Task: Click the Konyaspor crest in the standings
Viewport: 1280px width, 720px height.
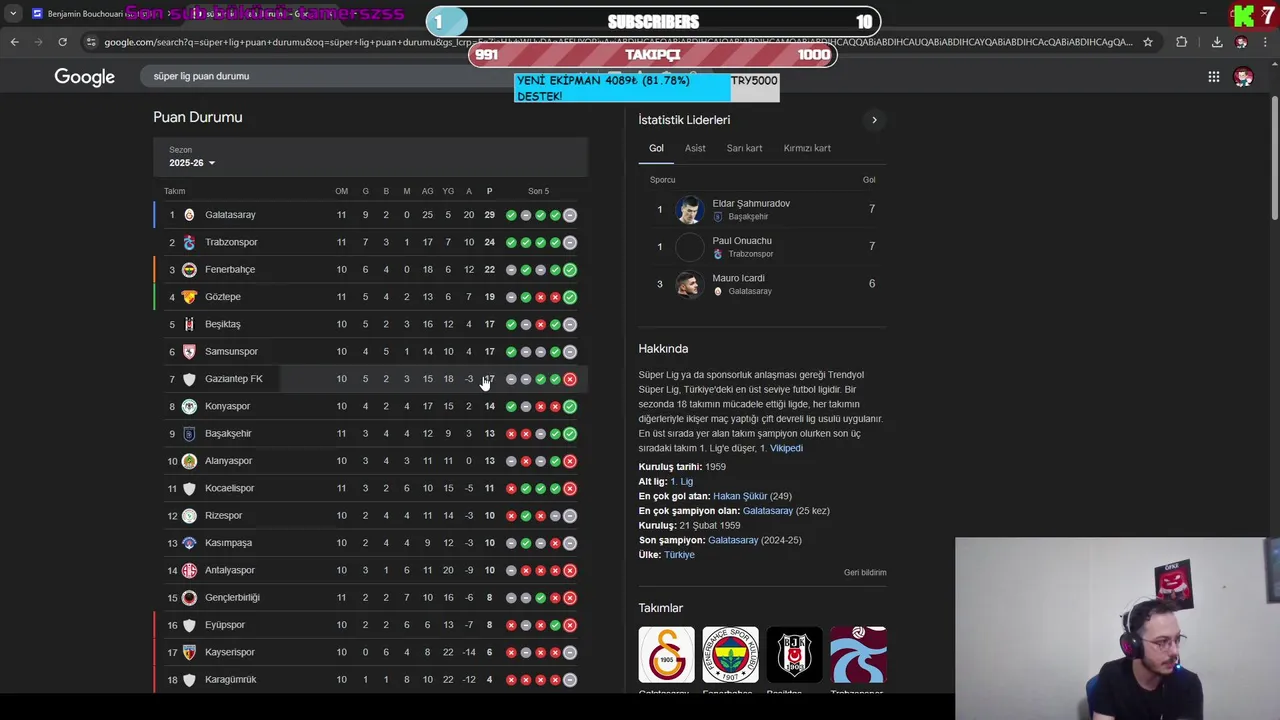Action: pos(189,406)
